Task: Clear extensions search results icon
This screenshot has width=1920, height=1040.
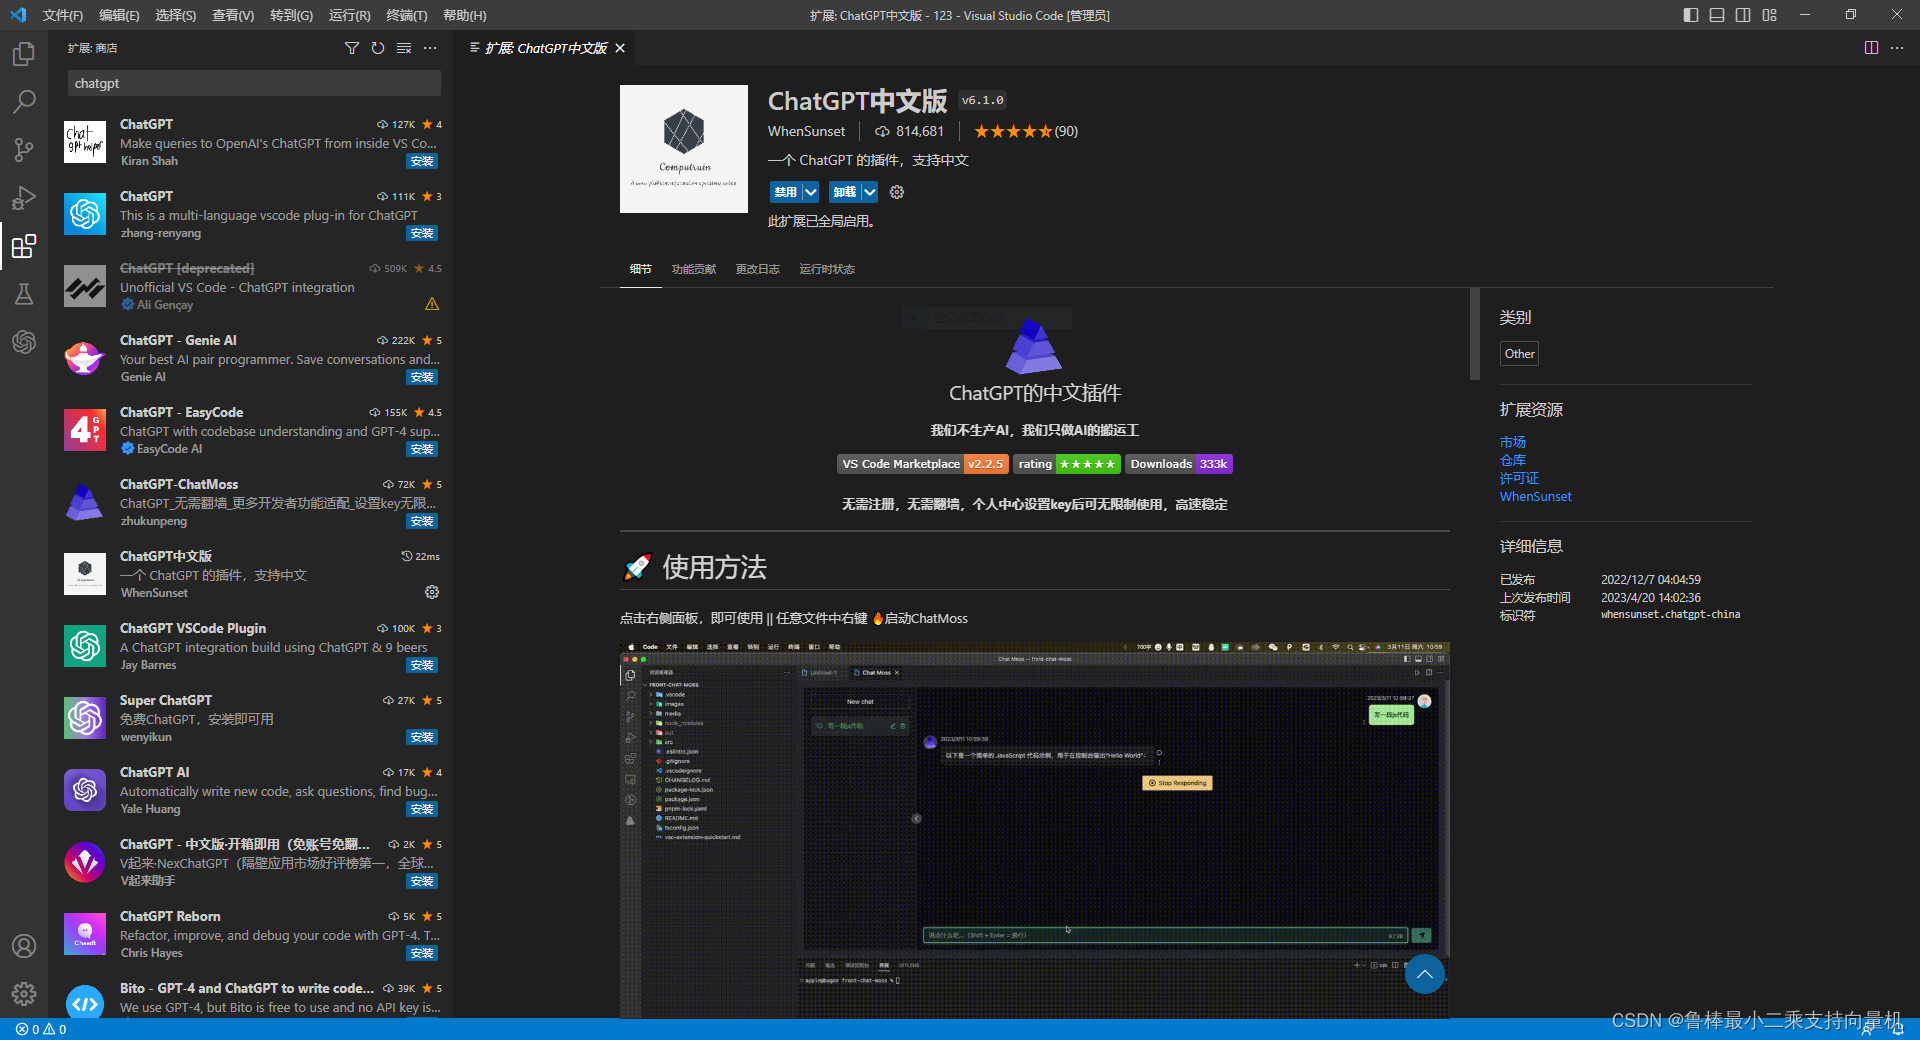Action: [x=404, y=48]
